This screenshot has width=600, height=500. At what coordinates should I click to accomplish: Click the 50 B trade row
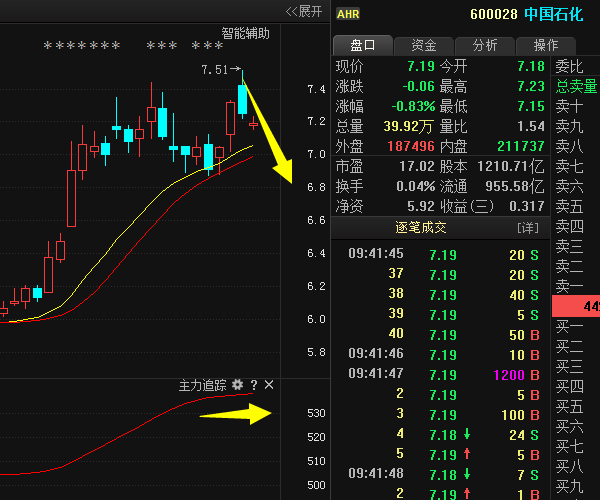click(443, 335)
